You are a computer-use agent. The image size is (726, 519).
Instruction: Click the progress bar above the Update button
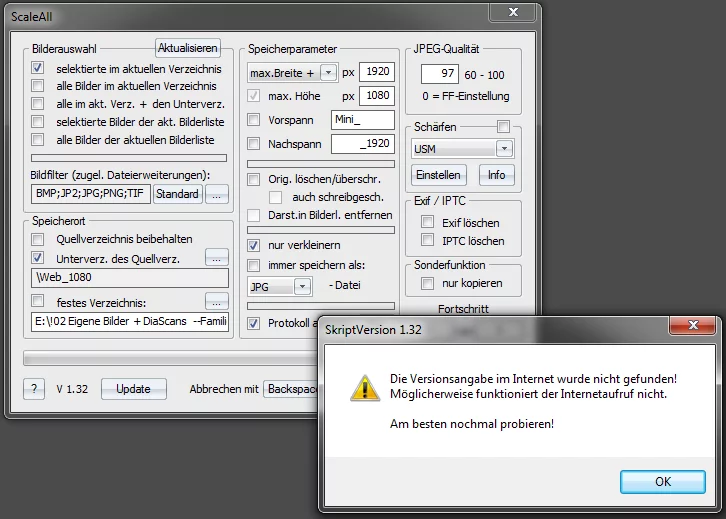tap(170, 358)
